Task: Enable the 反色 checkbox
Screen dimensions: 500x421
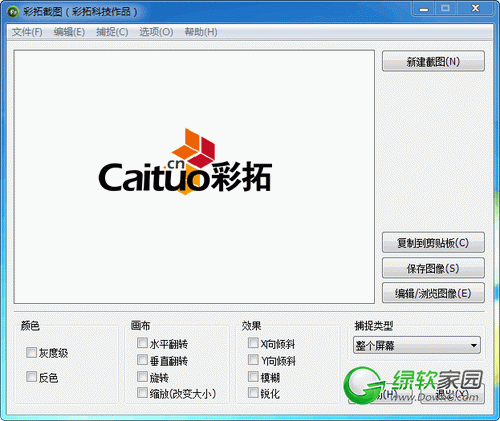Action: [31, 377]
